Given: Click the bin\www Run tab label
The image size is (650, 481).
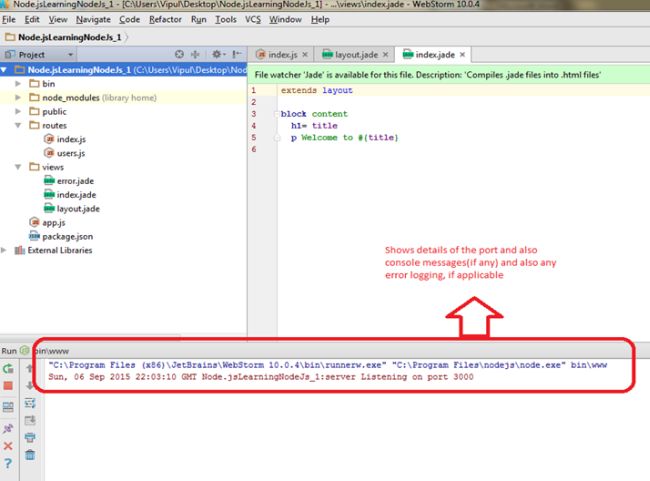Looking at the screenshot, I should (x=51, y=351).
